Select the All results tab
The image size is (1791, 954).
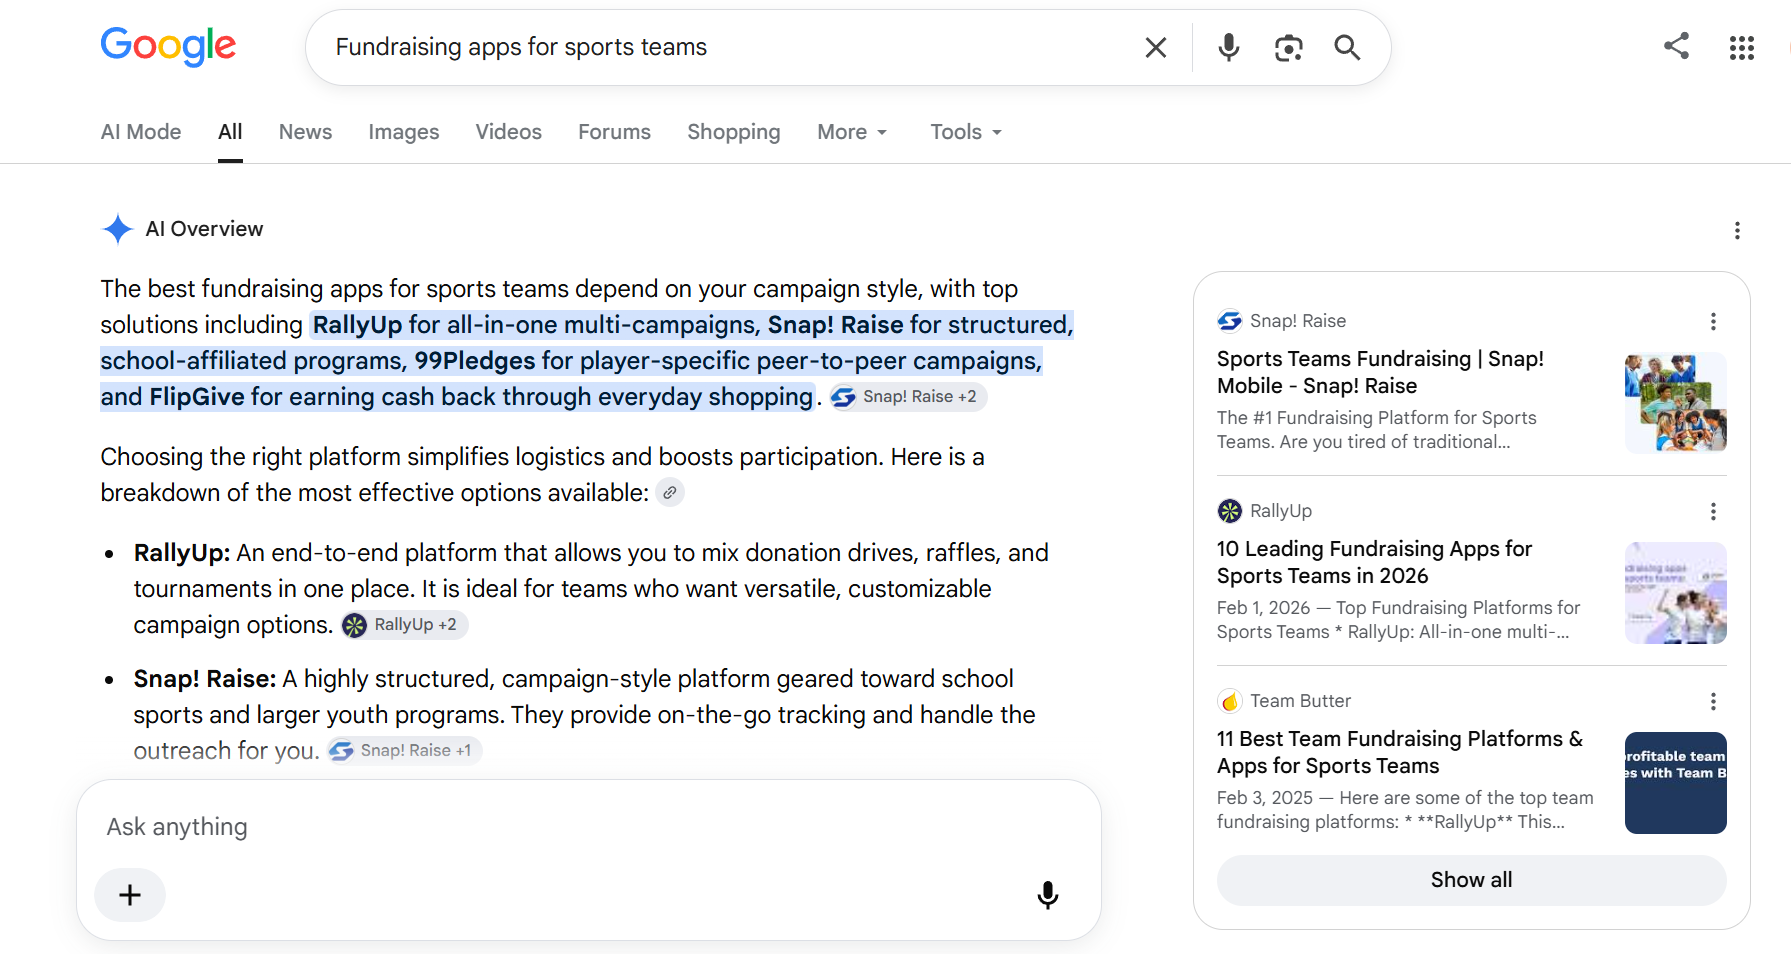point(230,132)
